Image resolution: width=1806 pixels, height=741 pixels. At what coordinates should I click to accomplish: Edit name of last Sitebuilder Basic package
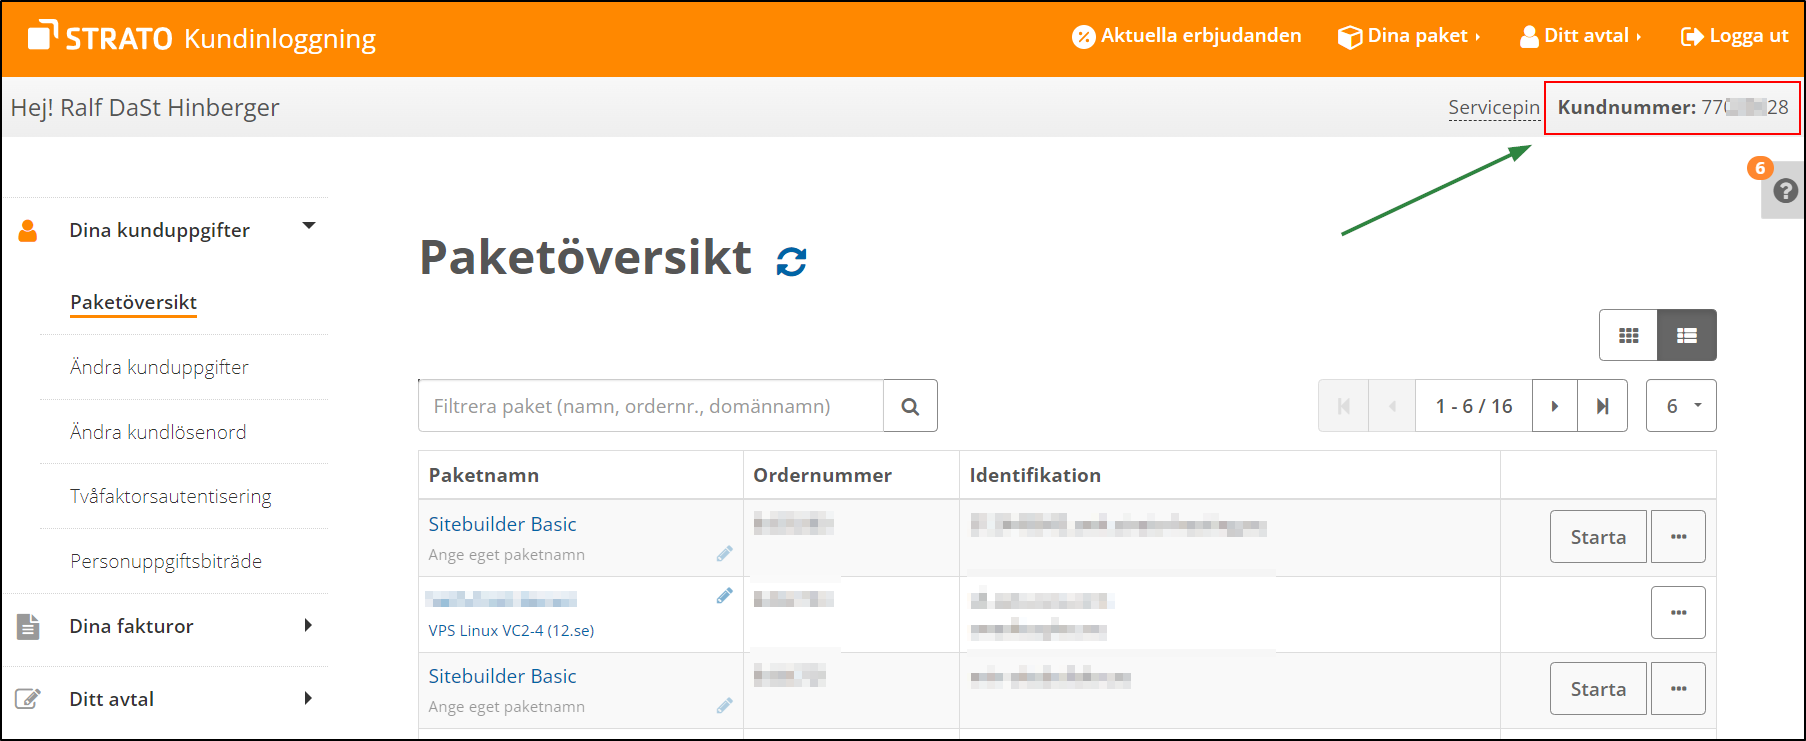pyautogui.click(x=725, y=706)
